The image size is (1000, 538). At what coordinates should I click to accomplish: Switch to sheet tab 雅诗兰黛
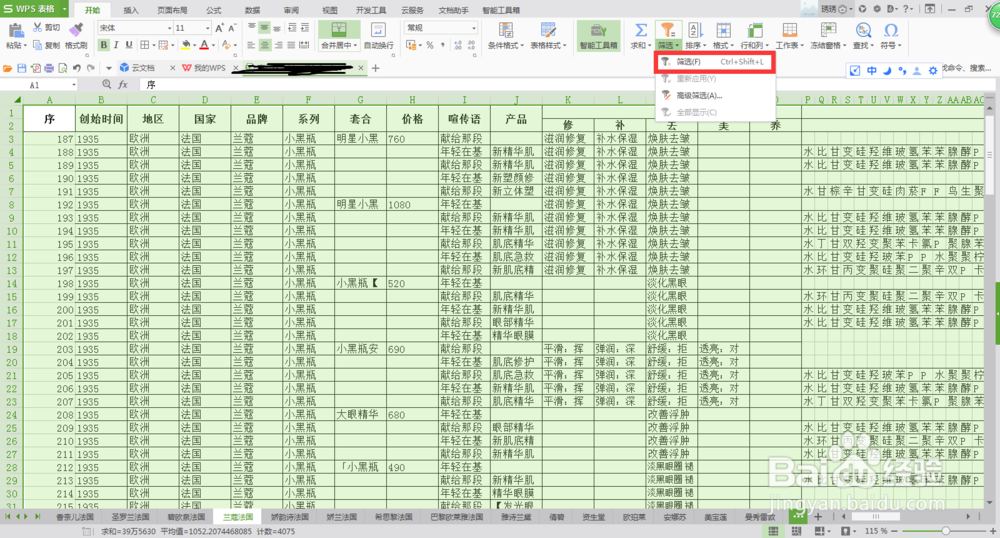[516, 517]
